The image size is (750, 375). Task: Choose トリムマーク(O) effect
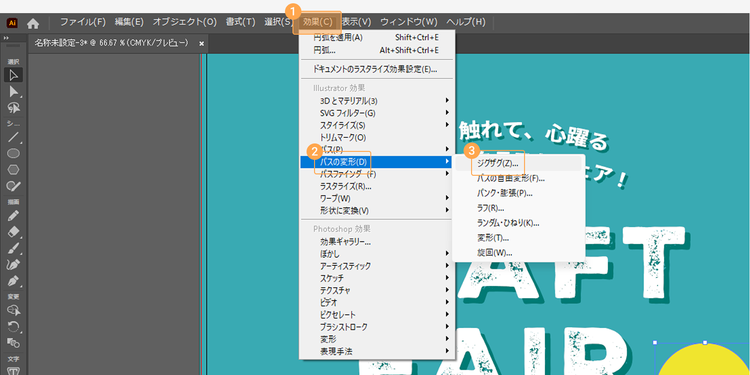click(x=377, y=138)
